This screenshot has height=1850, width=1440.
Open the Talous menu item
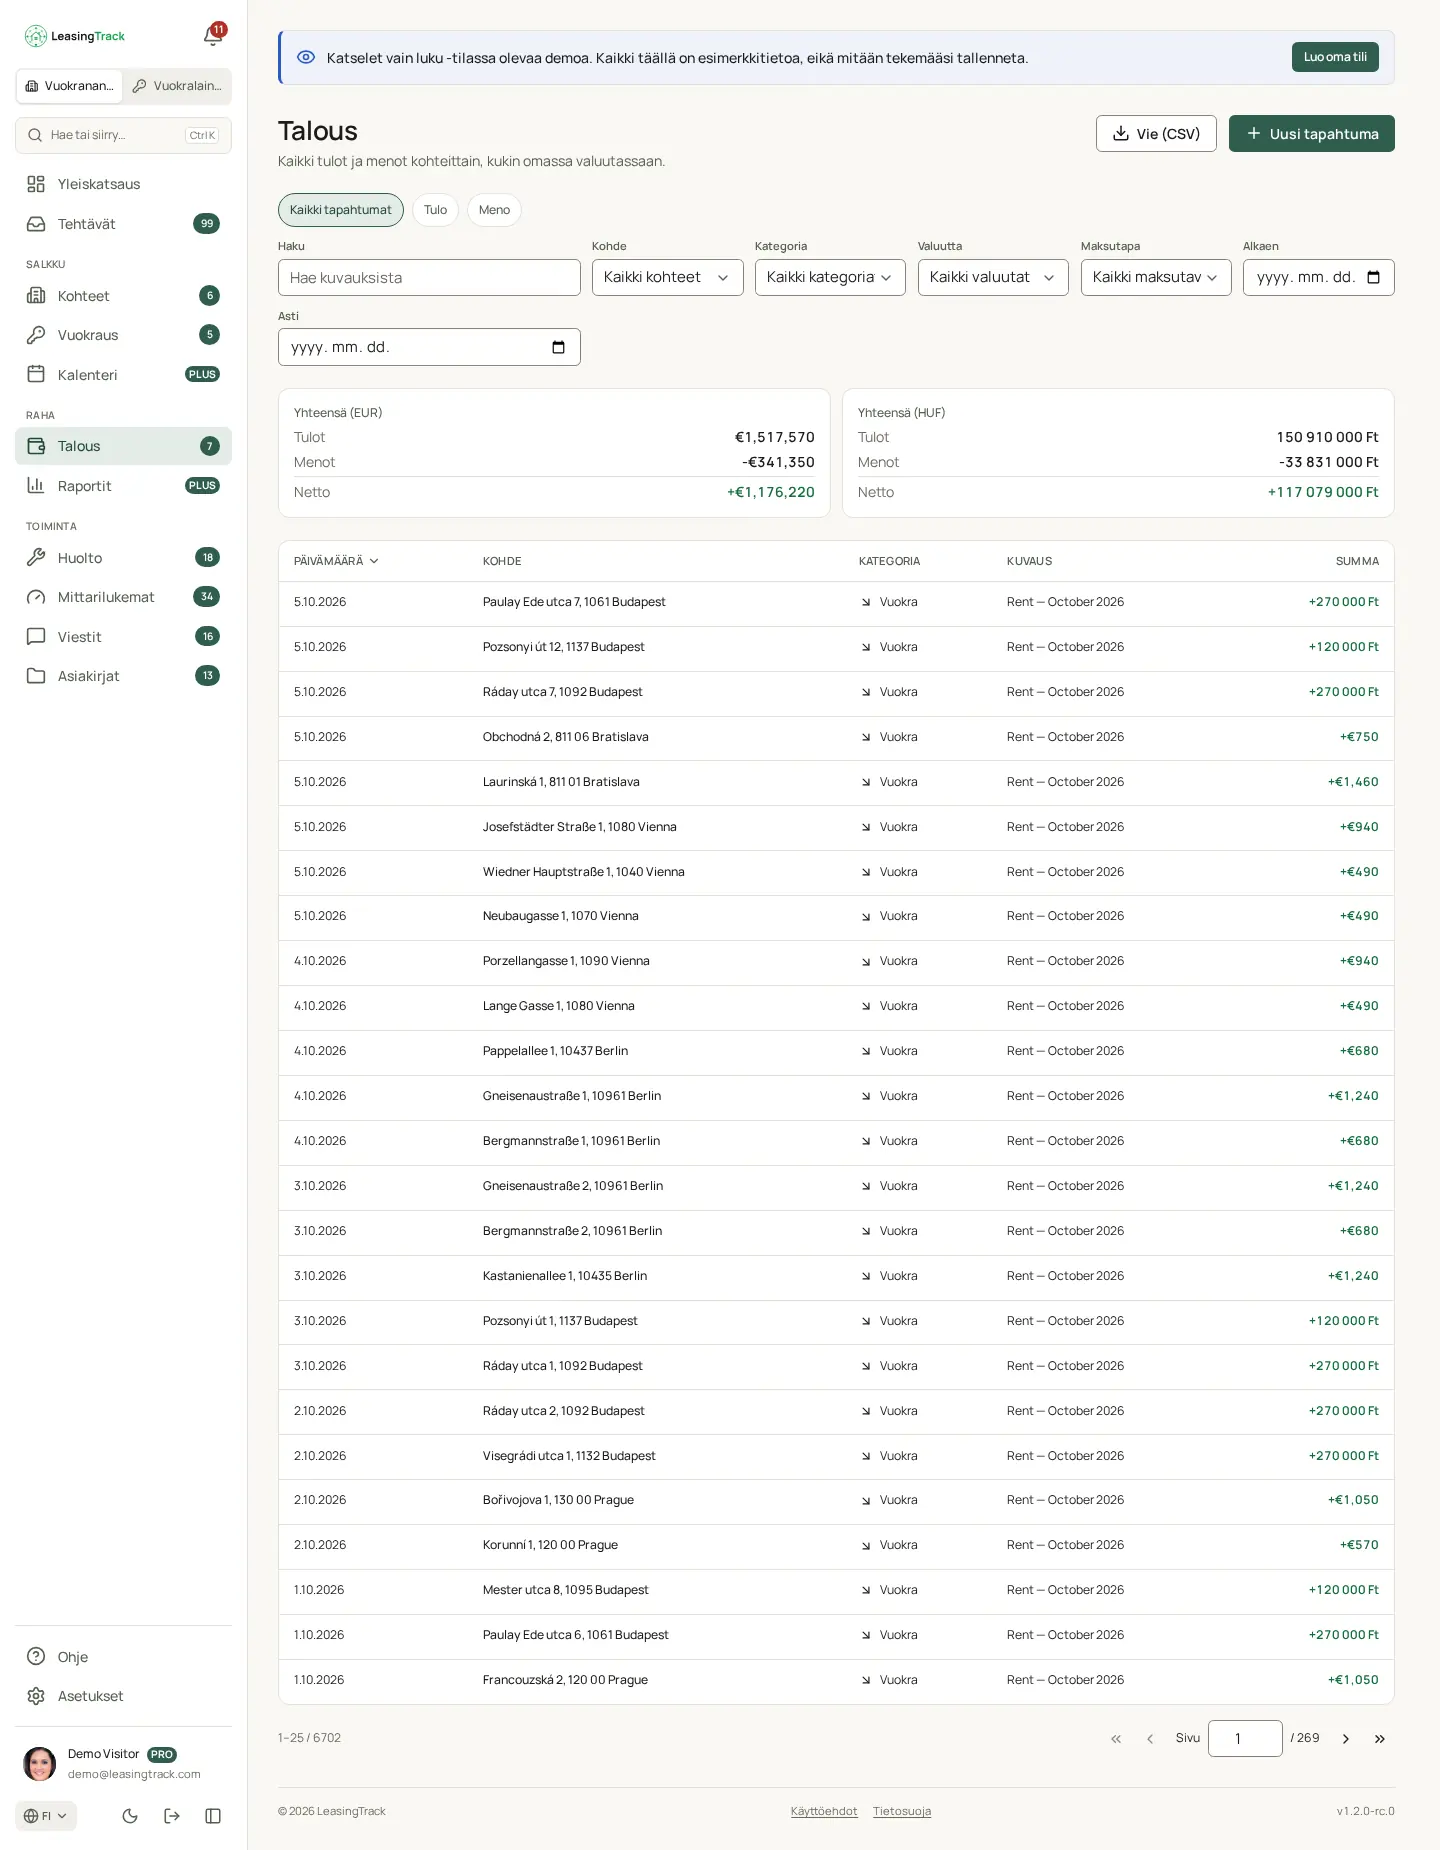coord(123,446)
